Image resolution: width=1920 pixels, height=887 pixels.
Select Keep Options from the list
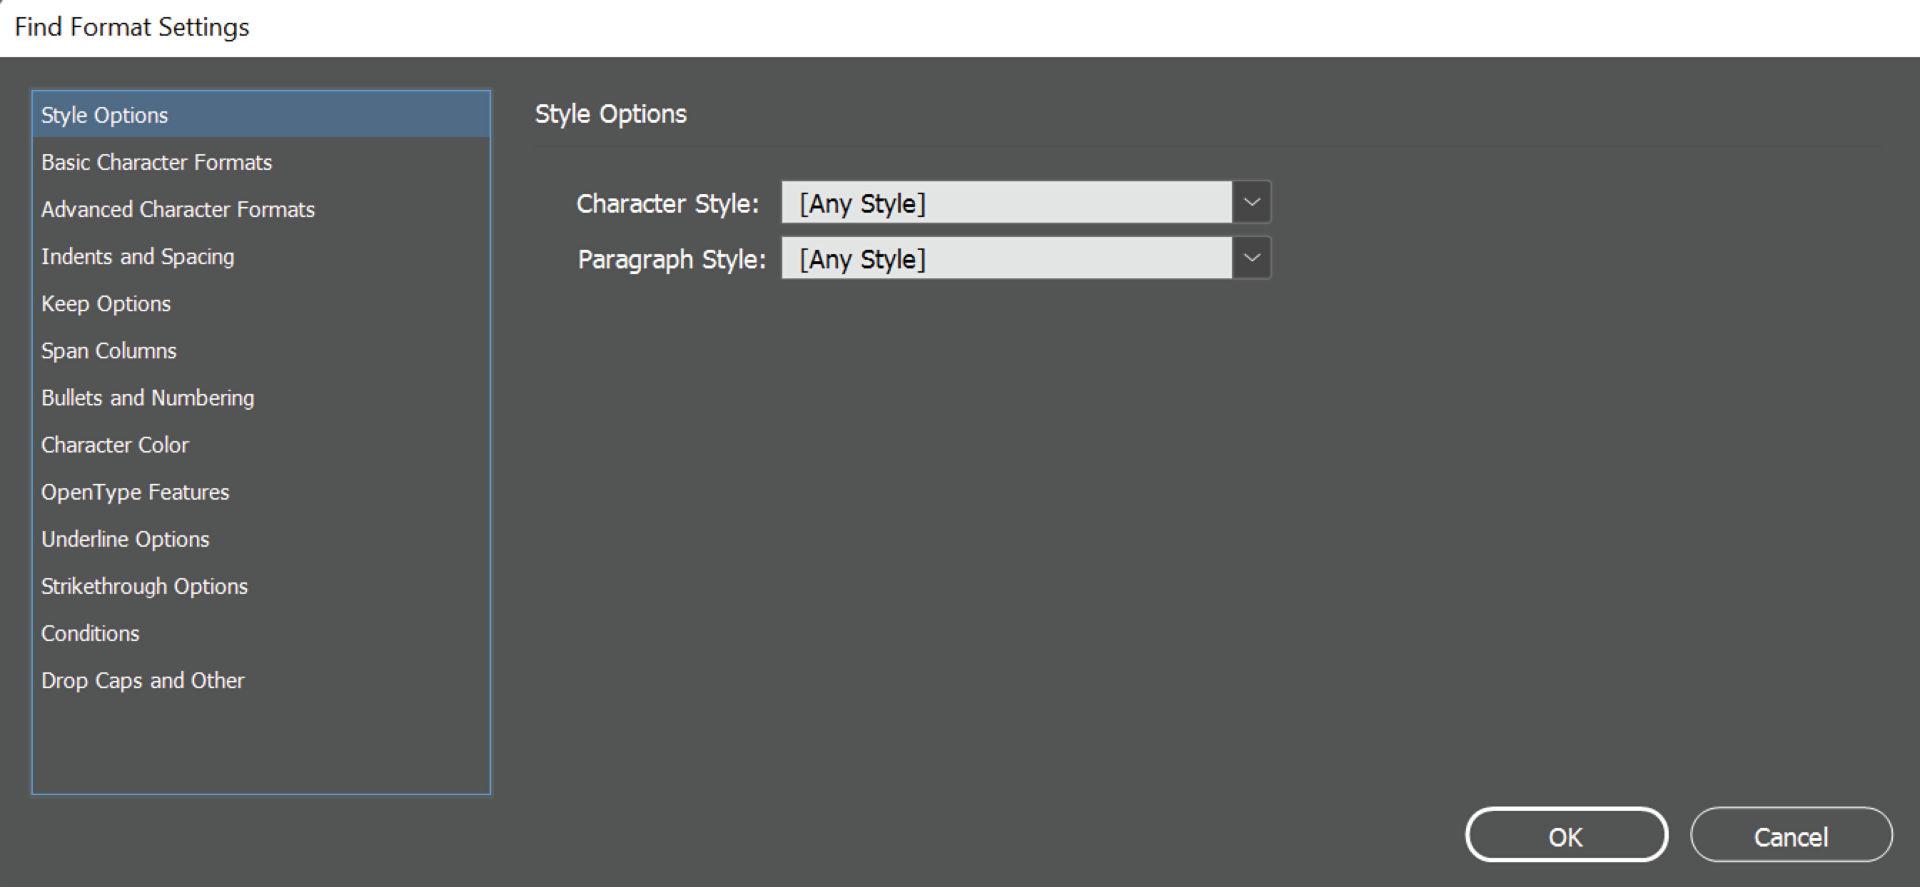pos(106,303)
